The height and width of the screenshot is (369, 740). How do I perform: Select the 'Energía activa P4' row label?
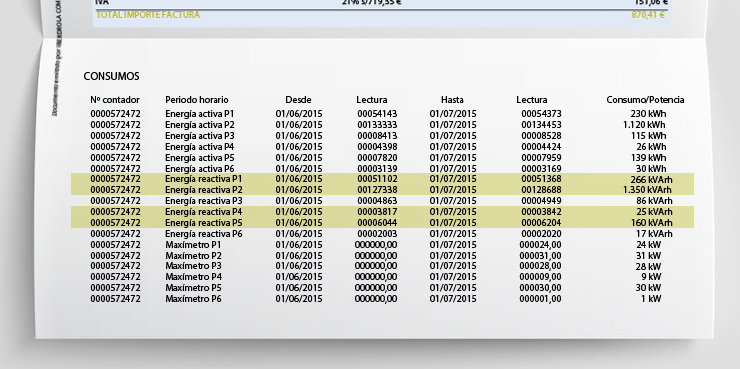pyautogui.click(x=200, y=147)
